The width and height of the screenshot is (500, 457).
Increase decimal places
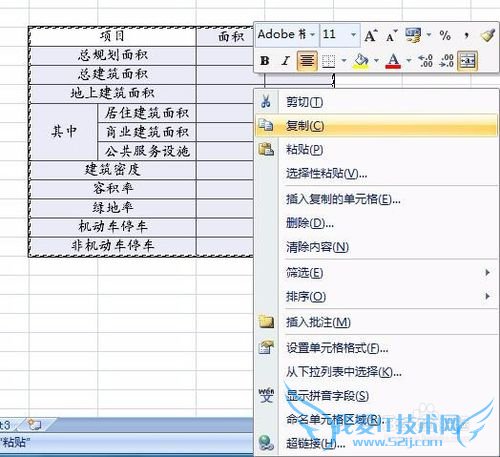[426, 61]
